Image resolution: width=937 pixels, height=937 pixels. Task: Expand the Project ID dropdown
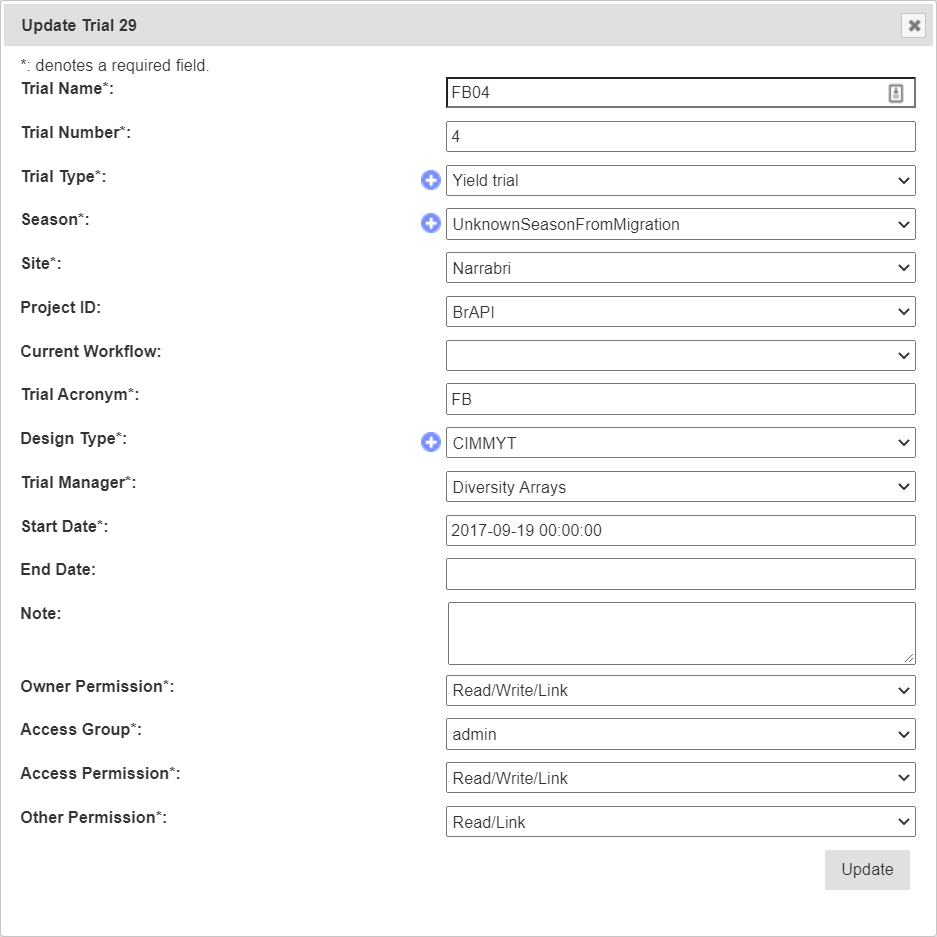tap(680, 312)
